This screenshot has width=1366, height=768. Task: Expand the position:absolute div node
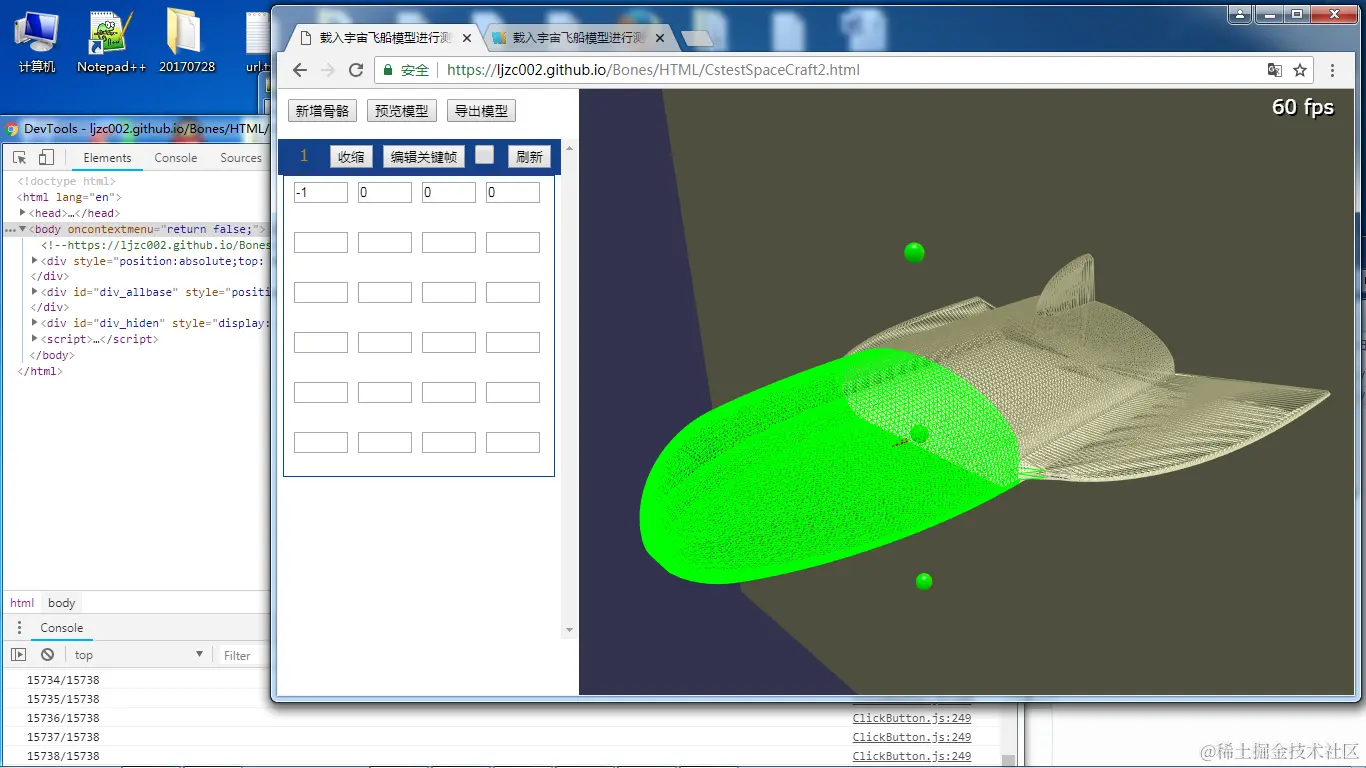[35, 261]
